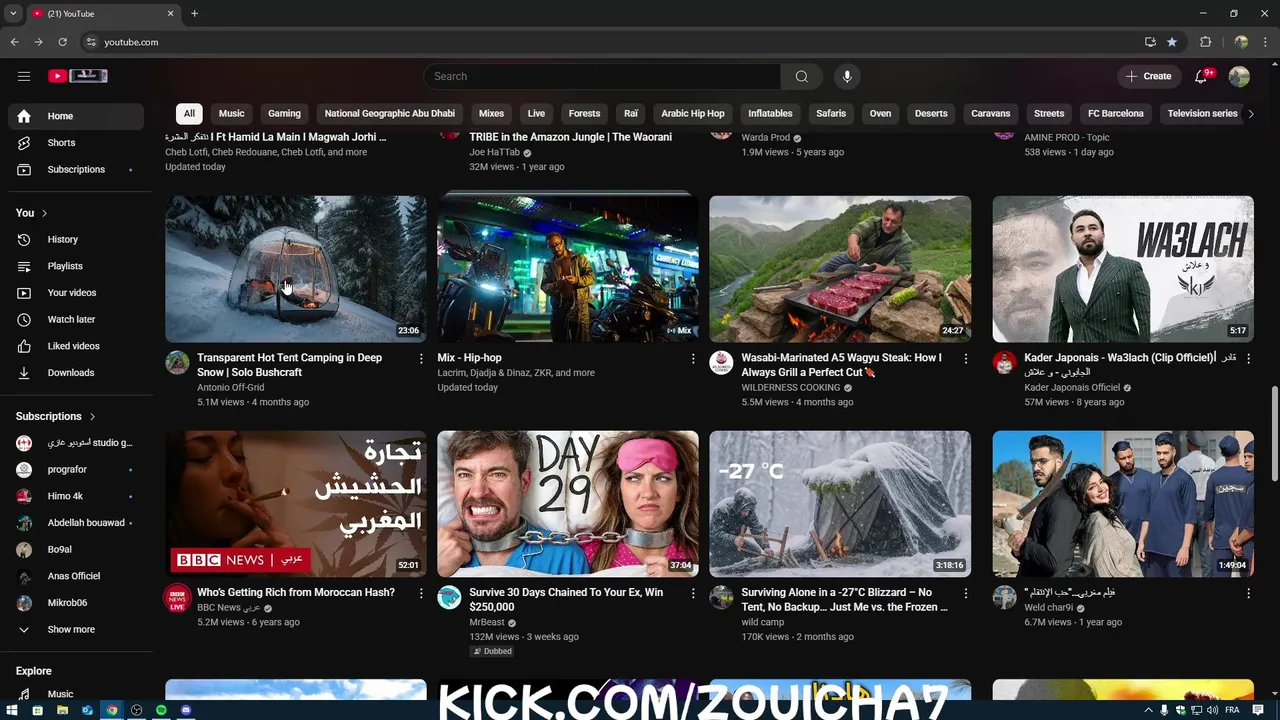Open Discord from taskbar
Image resolution: width=1280 pixels, height=720 pixels.
(186, 710)
